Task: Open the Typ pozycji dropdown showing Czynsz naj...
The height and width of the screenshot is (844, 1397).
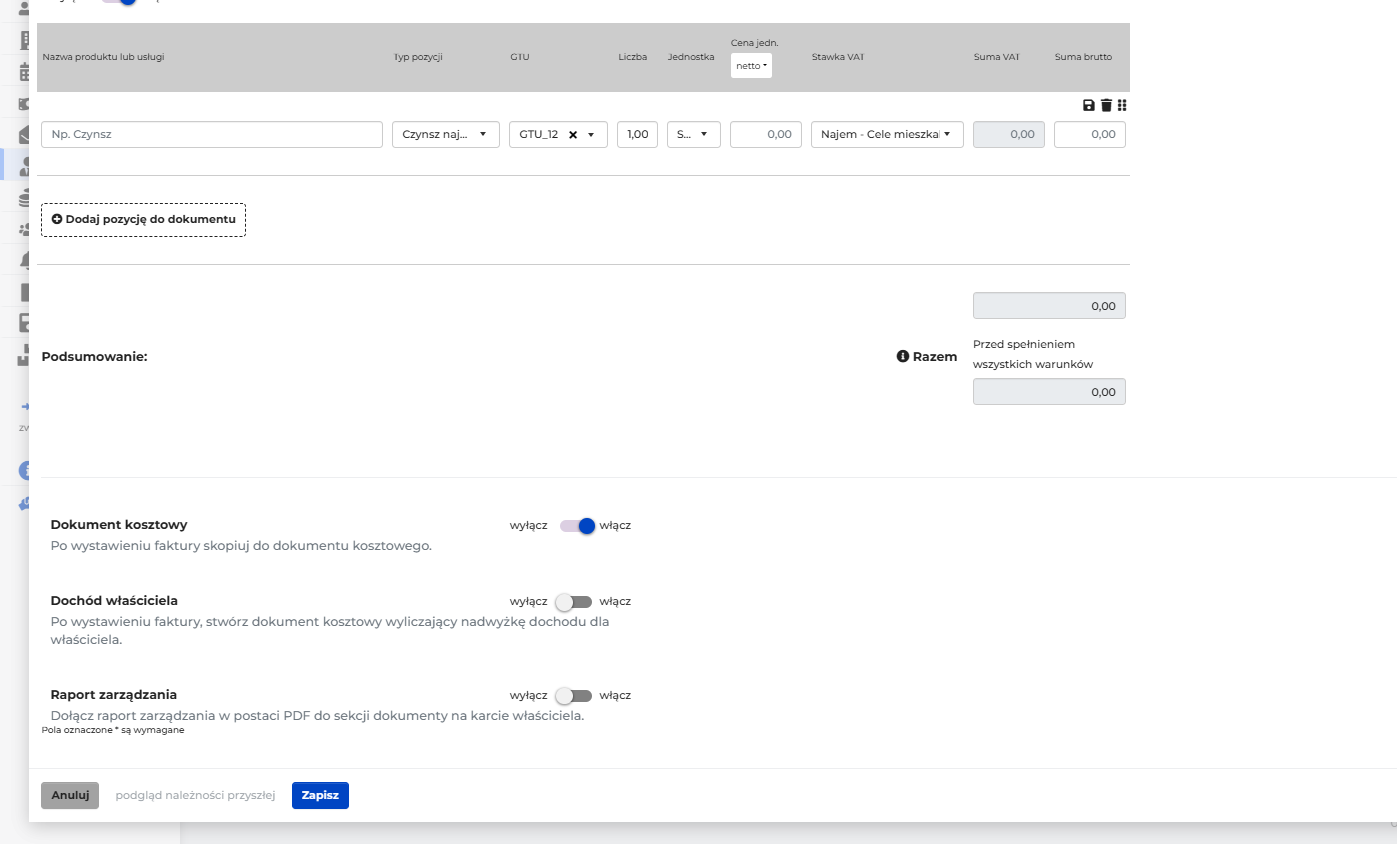Action: point(445,135)
